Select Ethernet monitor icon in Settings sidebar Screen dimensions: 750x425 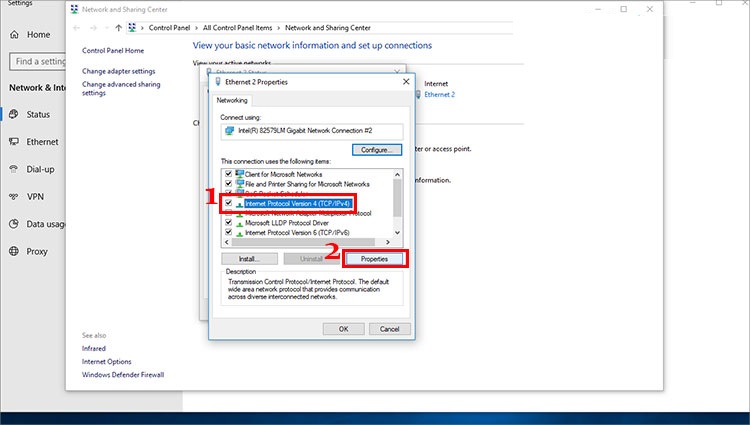(14, 142)
